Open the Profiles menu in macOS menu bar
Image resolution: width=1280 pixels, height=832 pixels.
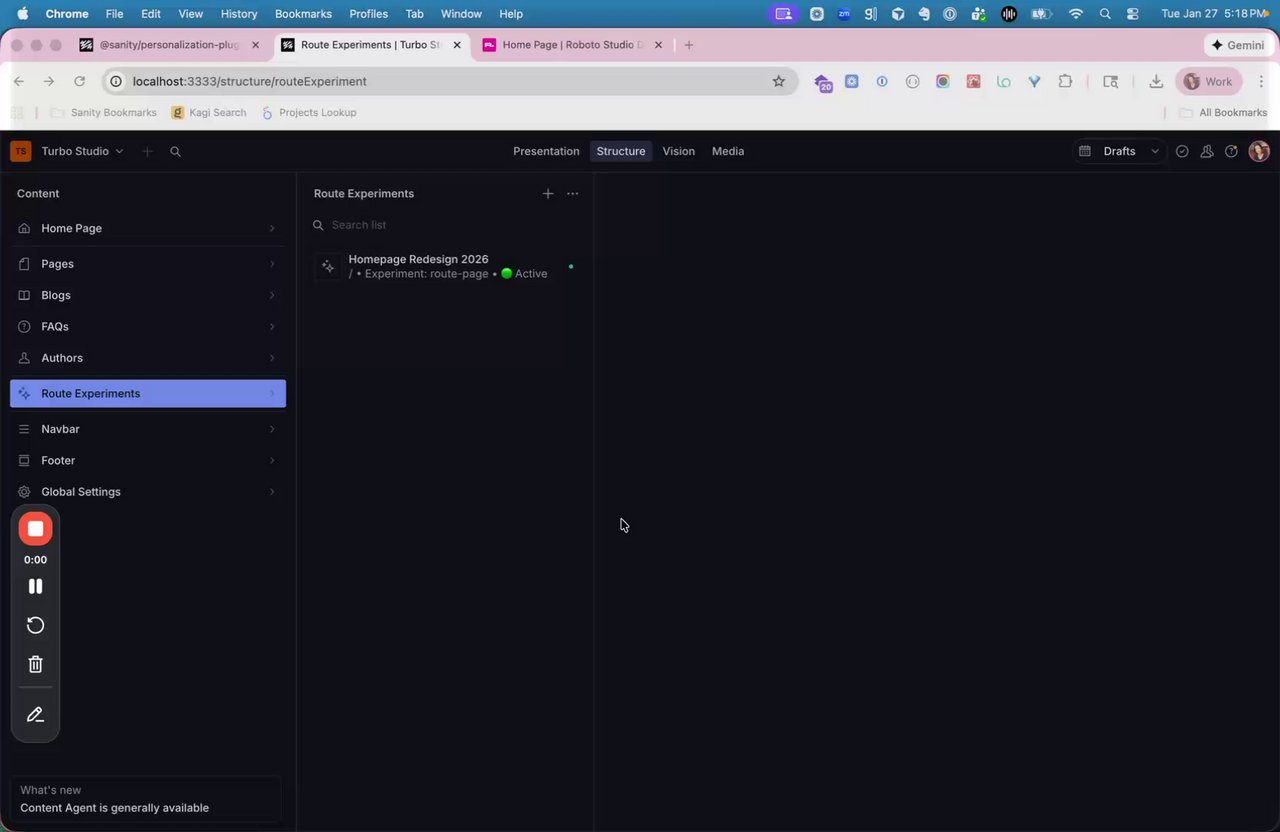tap(368, 14)
